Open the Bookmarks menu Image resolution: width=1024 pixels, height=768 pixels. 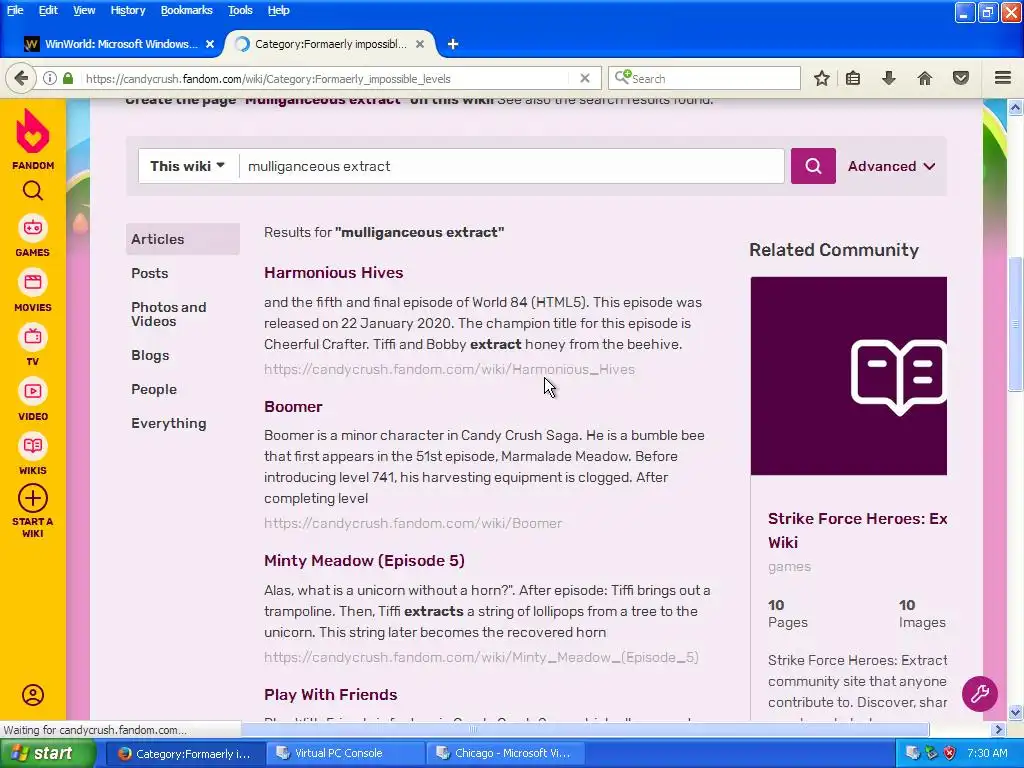click(186, 10)
